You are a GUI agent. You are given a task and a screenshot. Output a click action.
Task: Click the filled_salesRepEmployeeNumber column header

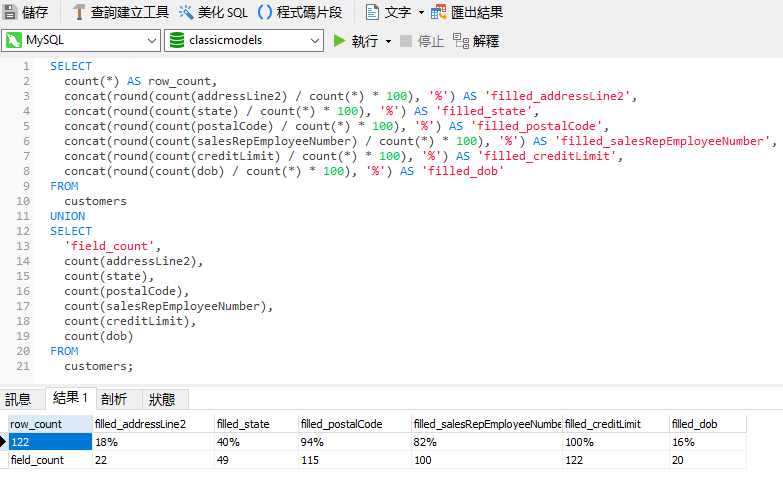pos(487,424)
